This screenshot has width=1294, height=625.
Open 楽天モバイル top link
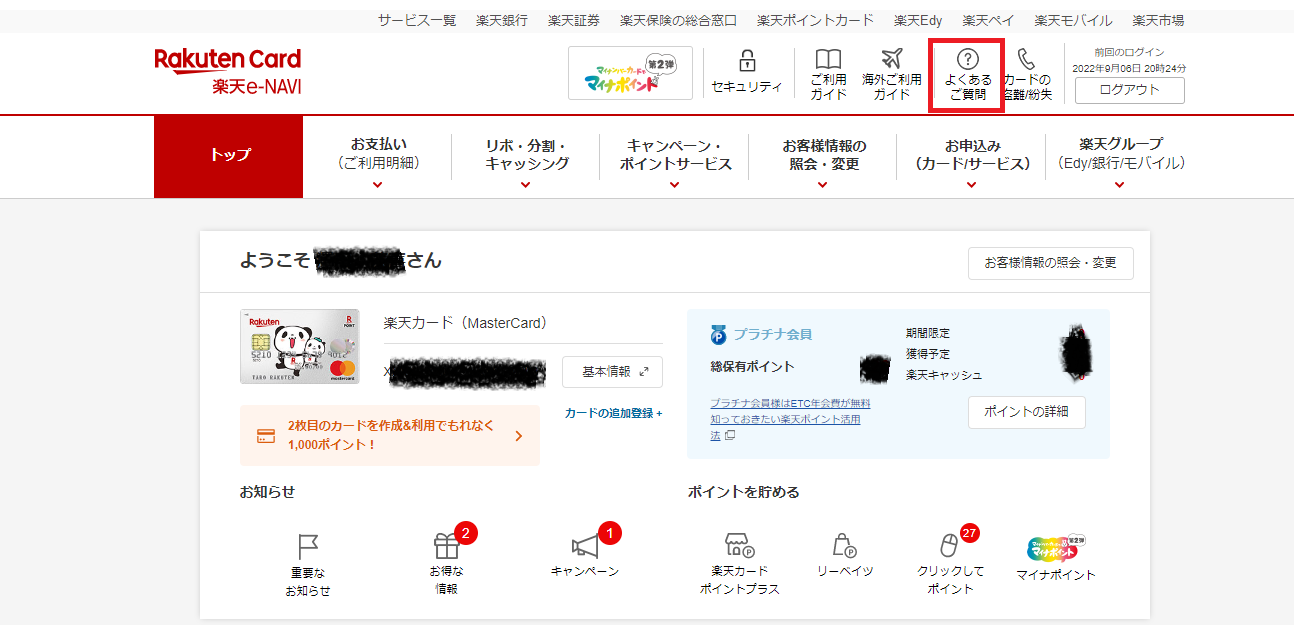coord(1074,20)
